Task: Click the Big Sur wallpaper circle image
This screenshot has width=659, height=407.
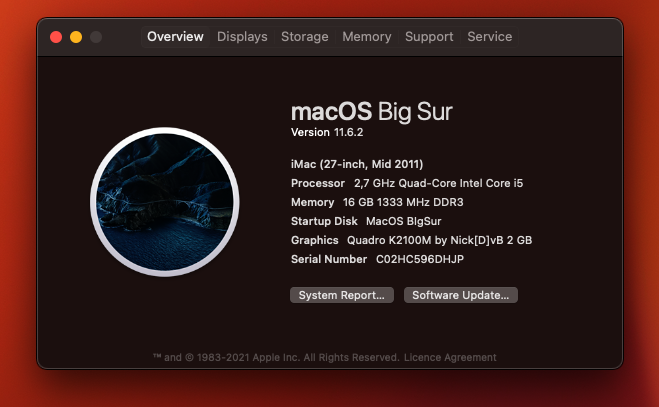Action: (x=165, y=202)
